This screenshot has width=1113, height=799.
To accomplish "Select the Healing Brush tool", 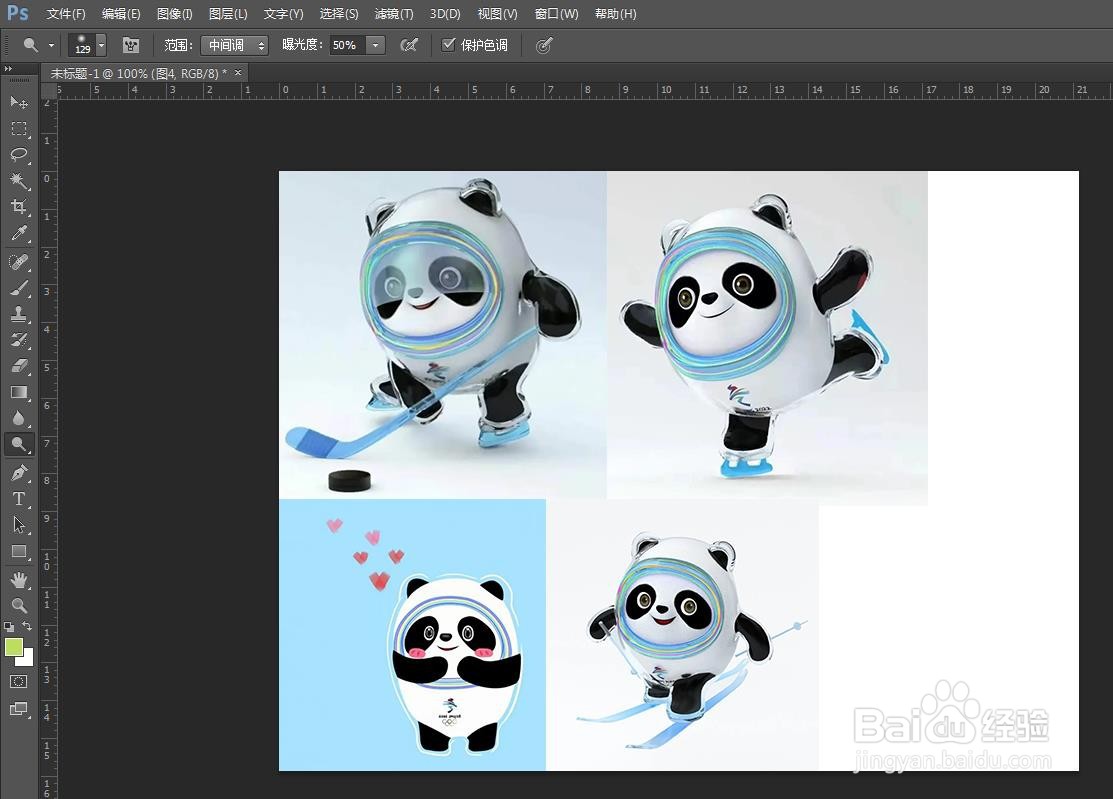I will tap(19, 262).
